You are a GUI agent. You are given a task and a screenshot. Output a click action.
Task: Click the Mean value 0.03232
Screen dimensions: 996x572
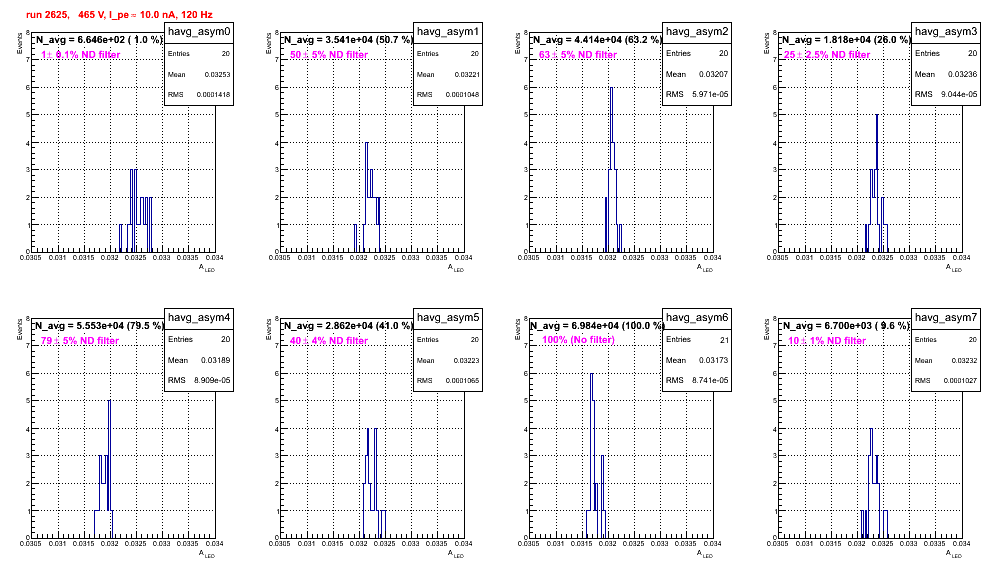tap(965, 360)
